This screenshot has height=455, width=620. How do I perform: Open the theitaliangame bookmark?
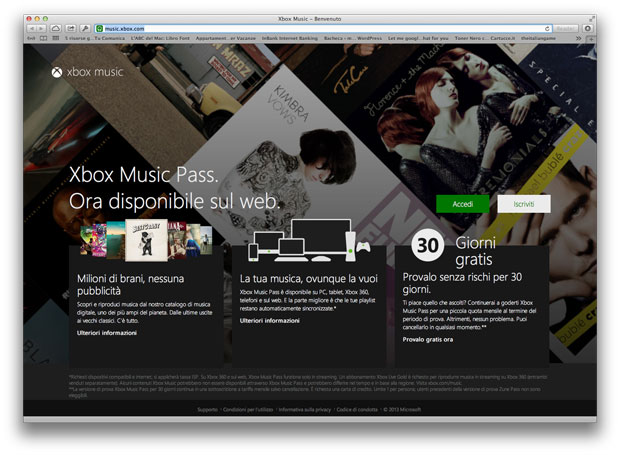[x=538, y=38]
